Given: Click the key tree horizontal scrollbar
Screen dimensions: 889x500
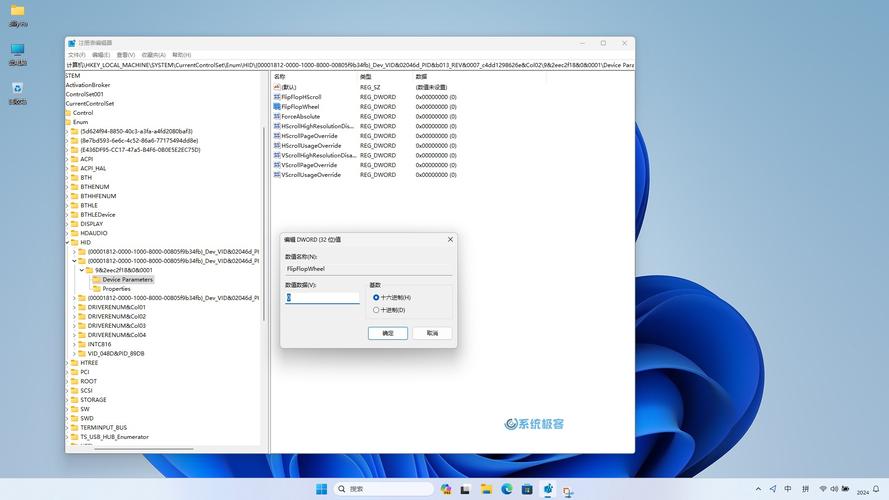Looking at the screenshot, I should (x=144, y=449).
